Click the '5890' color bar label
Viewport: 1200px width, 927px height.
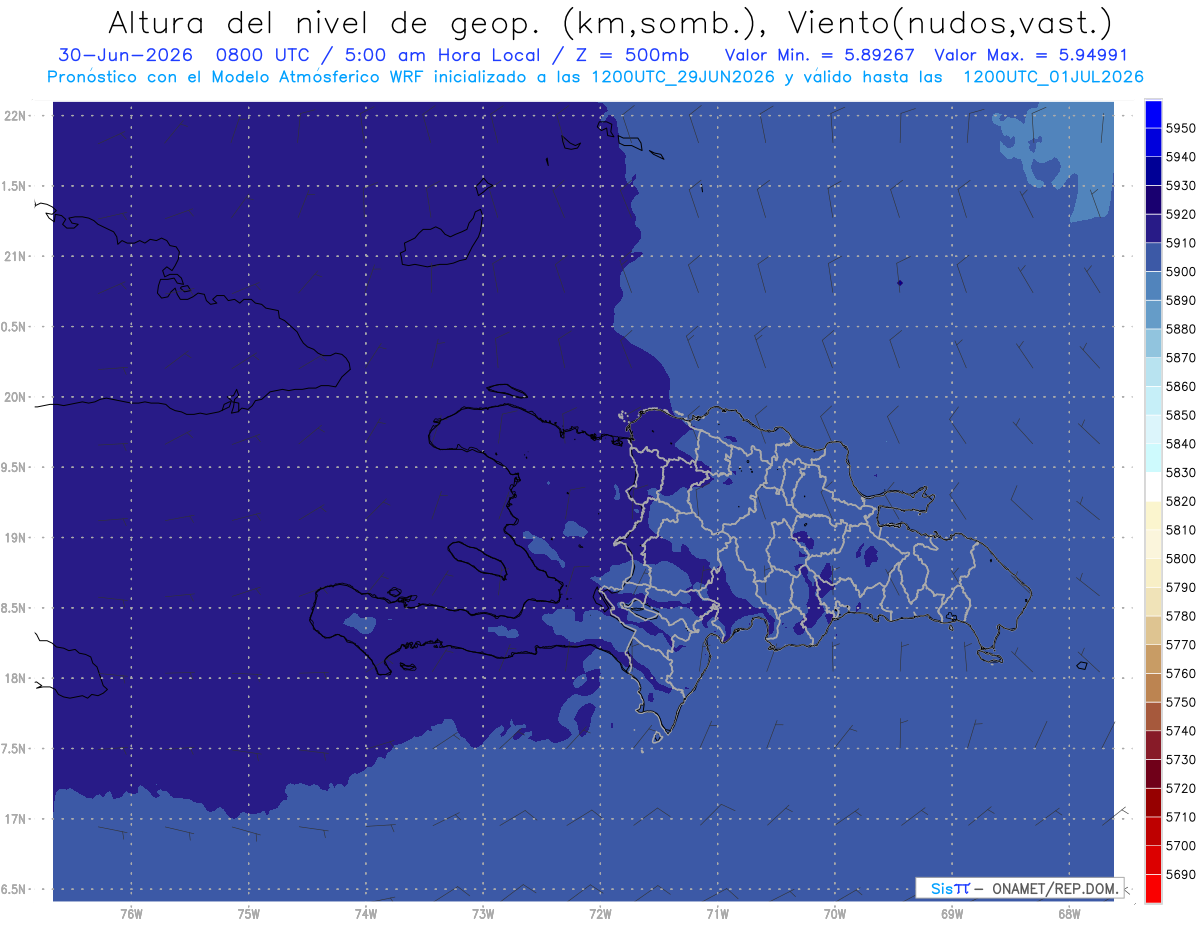[1180, 300]
